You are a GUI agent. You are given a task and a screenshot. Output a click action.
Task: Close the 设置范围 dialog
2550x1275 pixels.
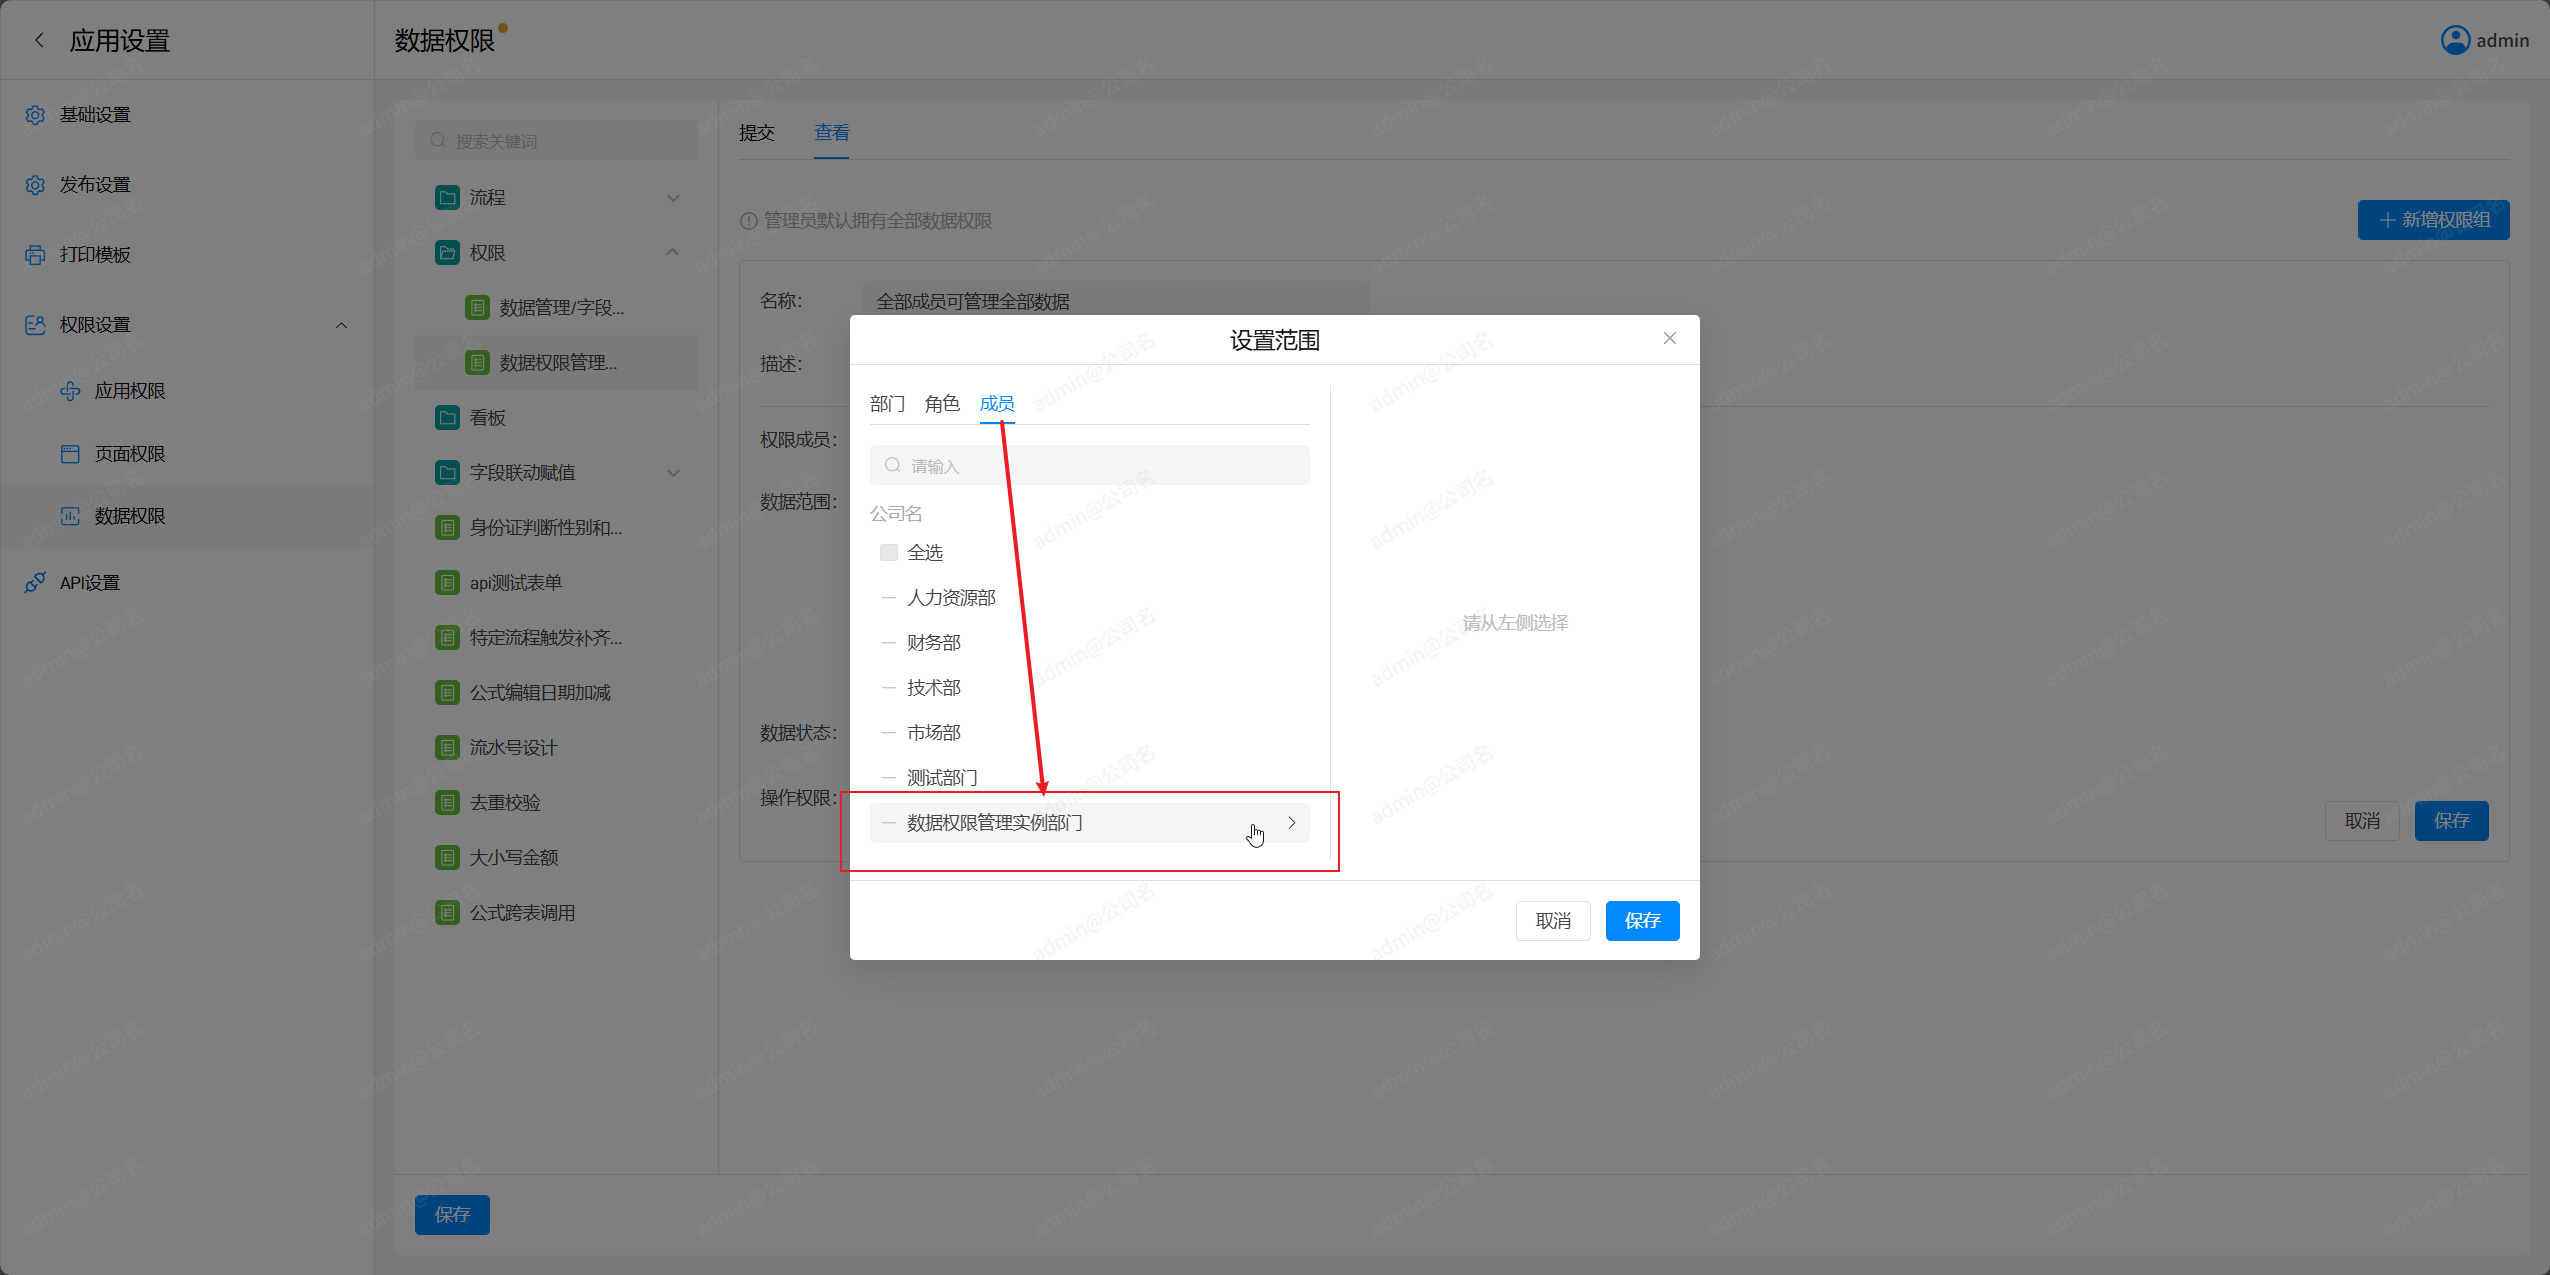point(1669,338)
